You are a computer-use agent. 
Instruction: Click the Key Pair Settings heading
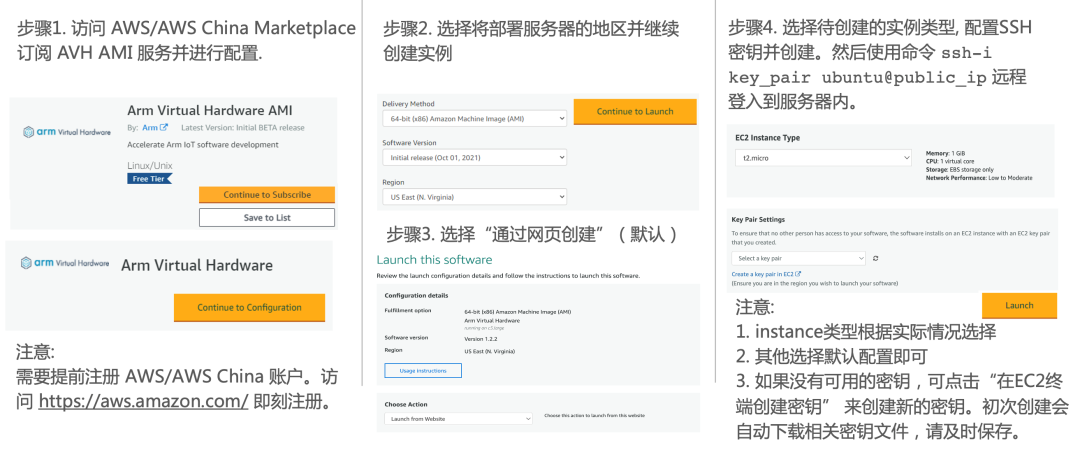pyautogui.click(x=758, y=220)
